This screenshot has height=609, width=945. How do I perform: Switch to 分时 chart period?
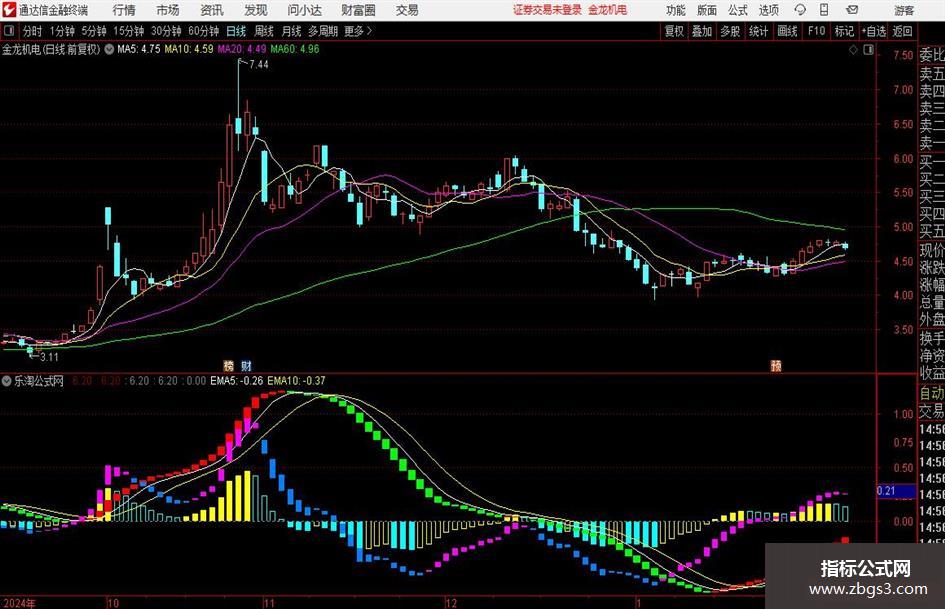33,31
